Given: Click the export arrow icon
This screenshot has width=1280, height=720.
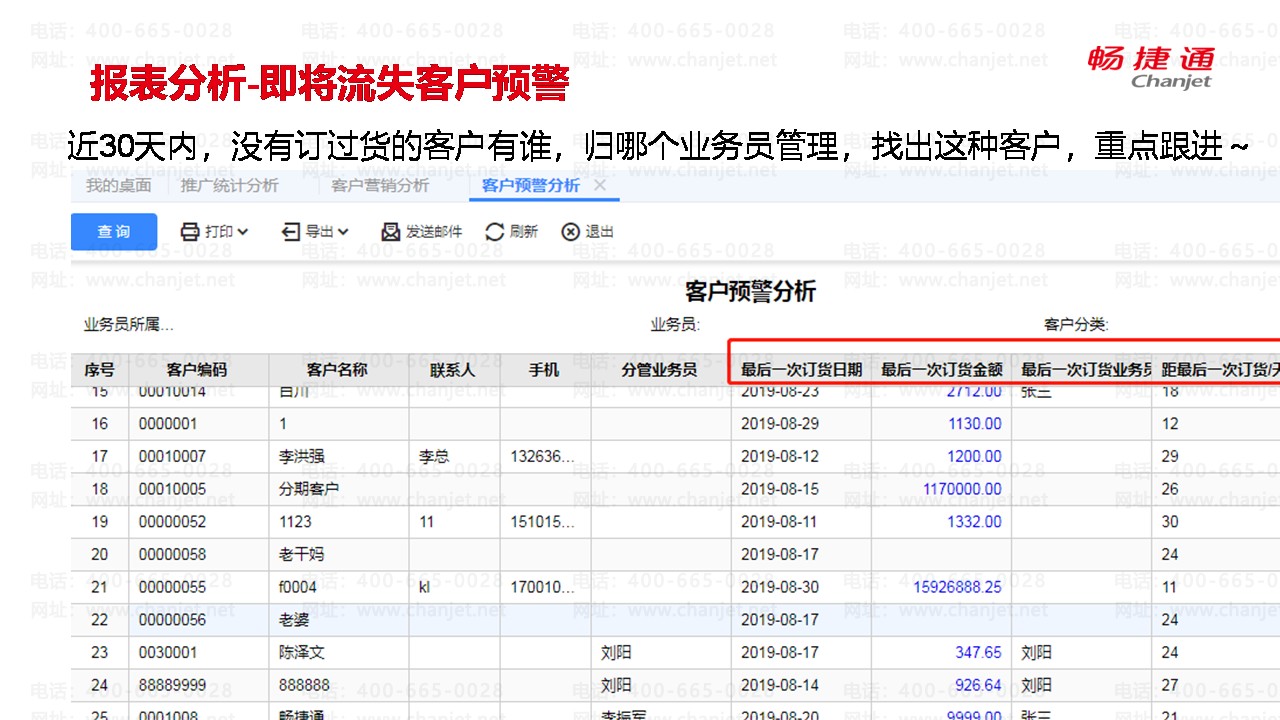Looking at the screenshot, I should pyautogui.click(x=291, y=232).
